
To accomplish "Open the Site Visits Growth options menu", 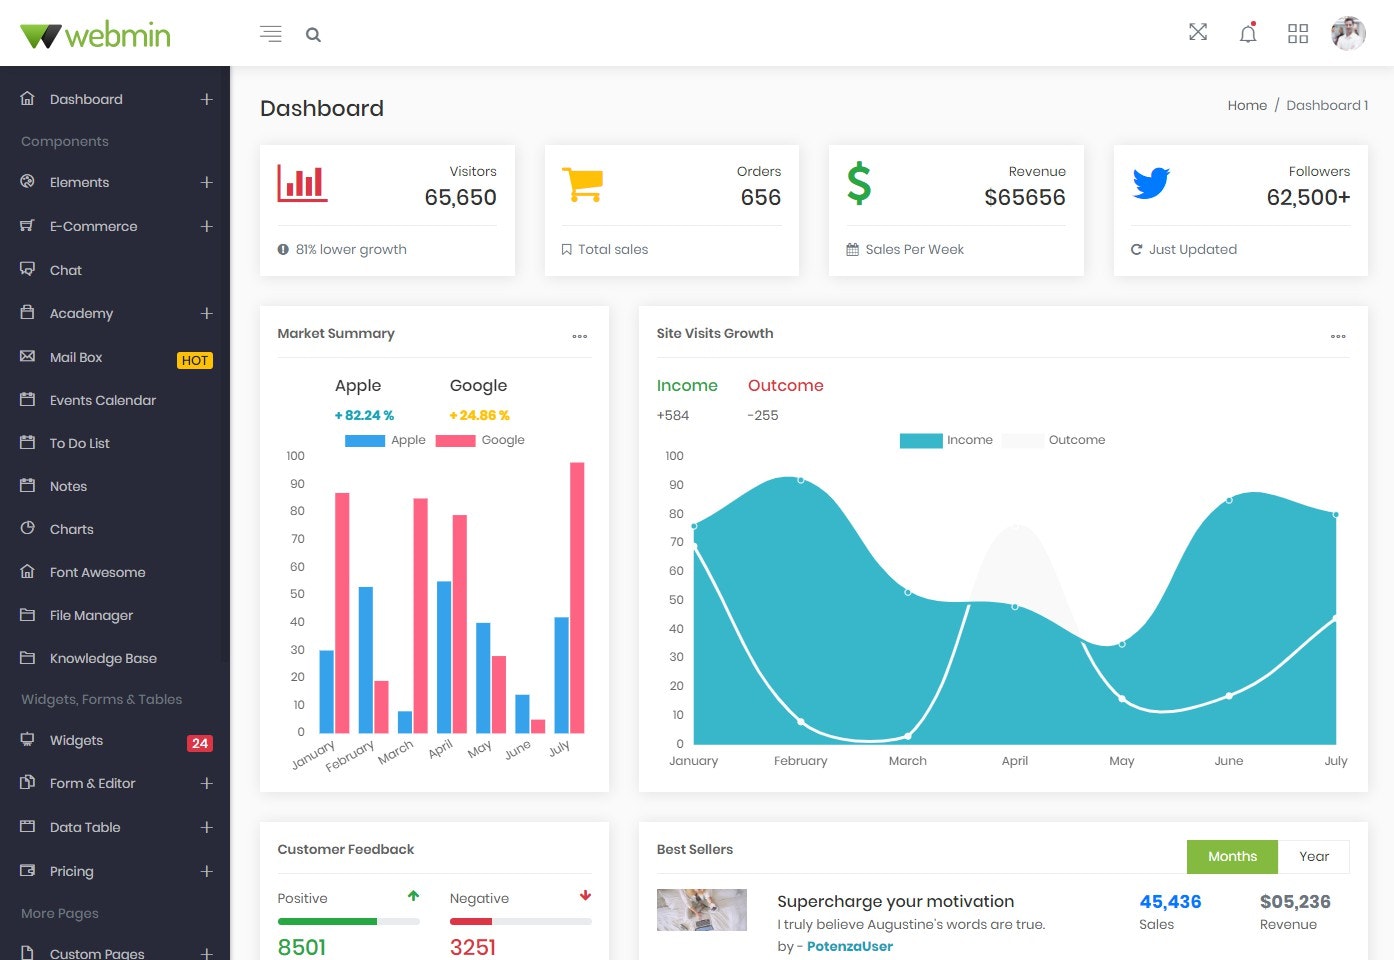I will point(1338,336).
